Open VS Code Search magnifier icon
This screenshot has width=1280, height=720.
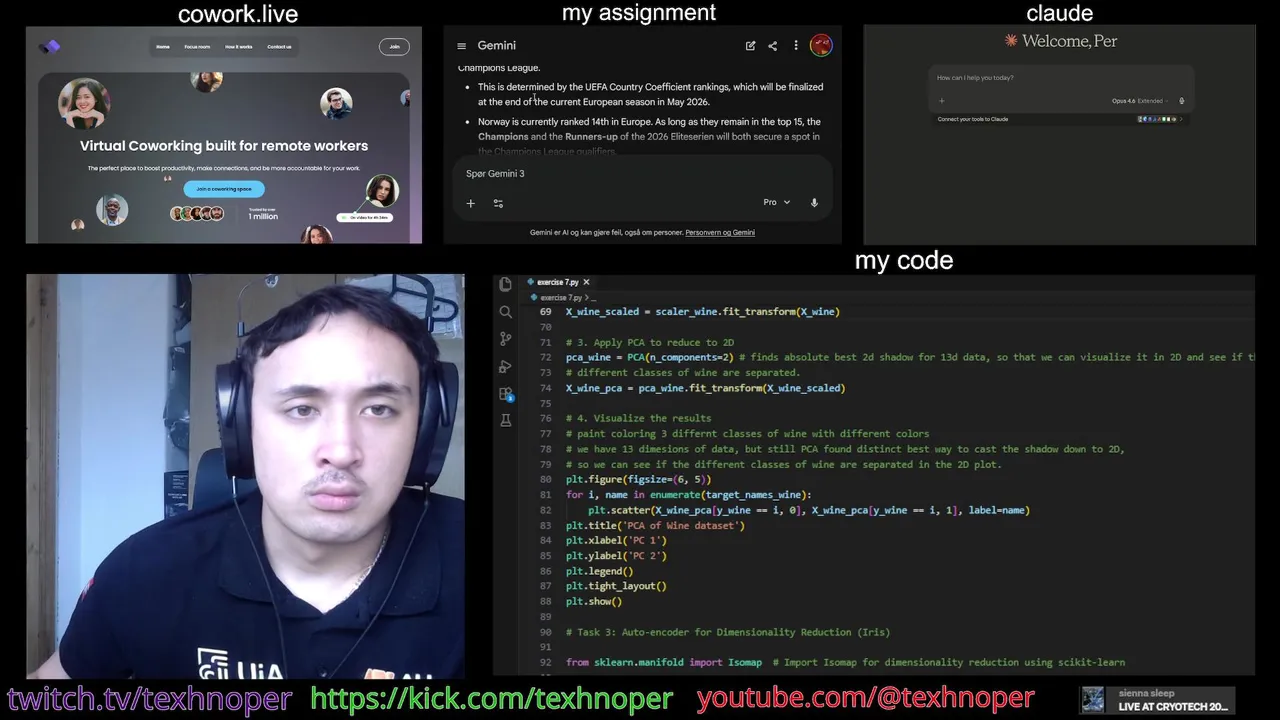[506, 312]
